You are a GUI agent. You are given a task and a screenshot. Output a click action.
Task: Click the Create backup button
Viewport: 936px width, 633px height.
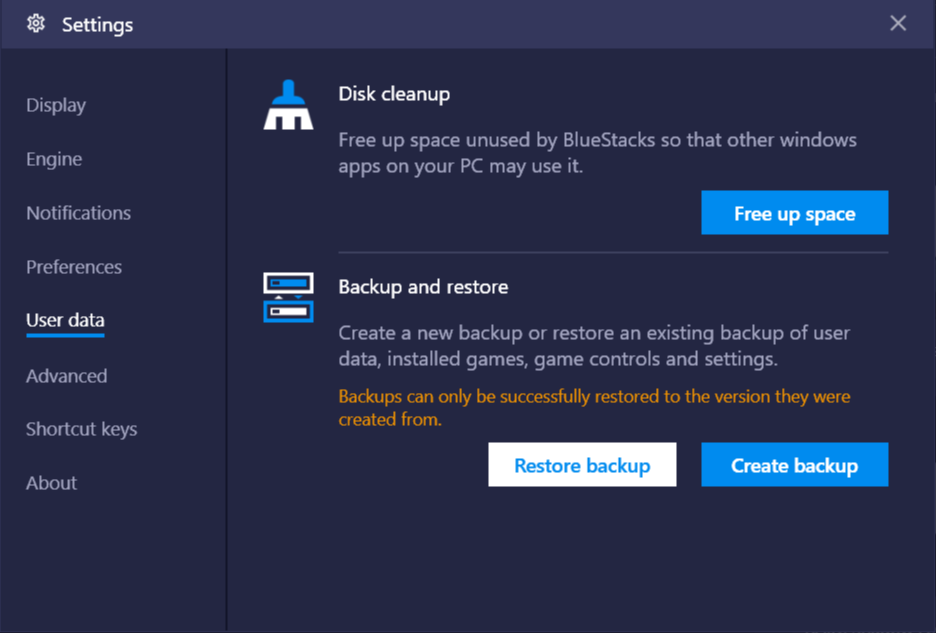pos(795,465)
